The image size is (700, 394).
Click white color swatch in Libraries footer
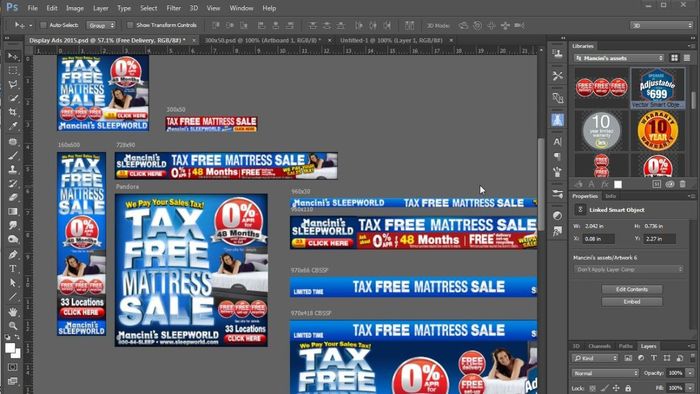(618, 184)
